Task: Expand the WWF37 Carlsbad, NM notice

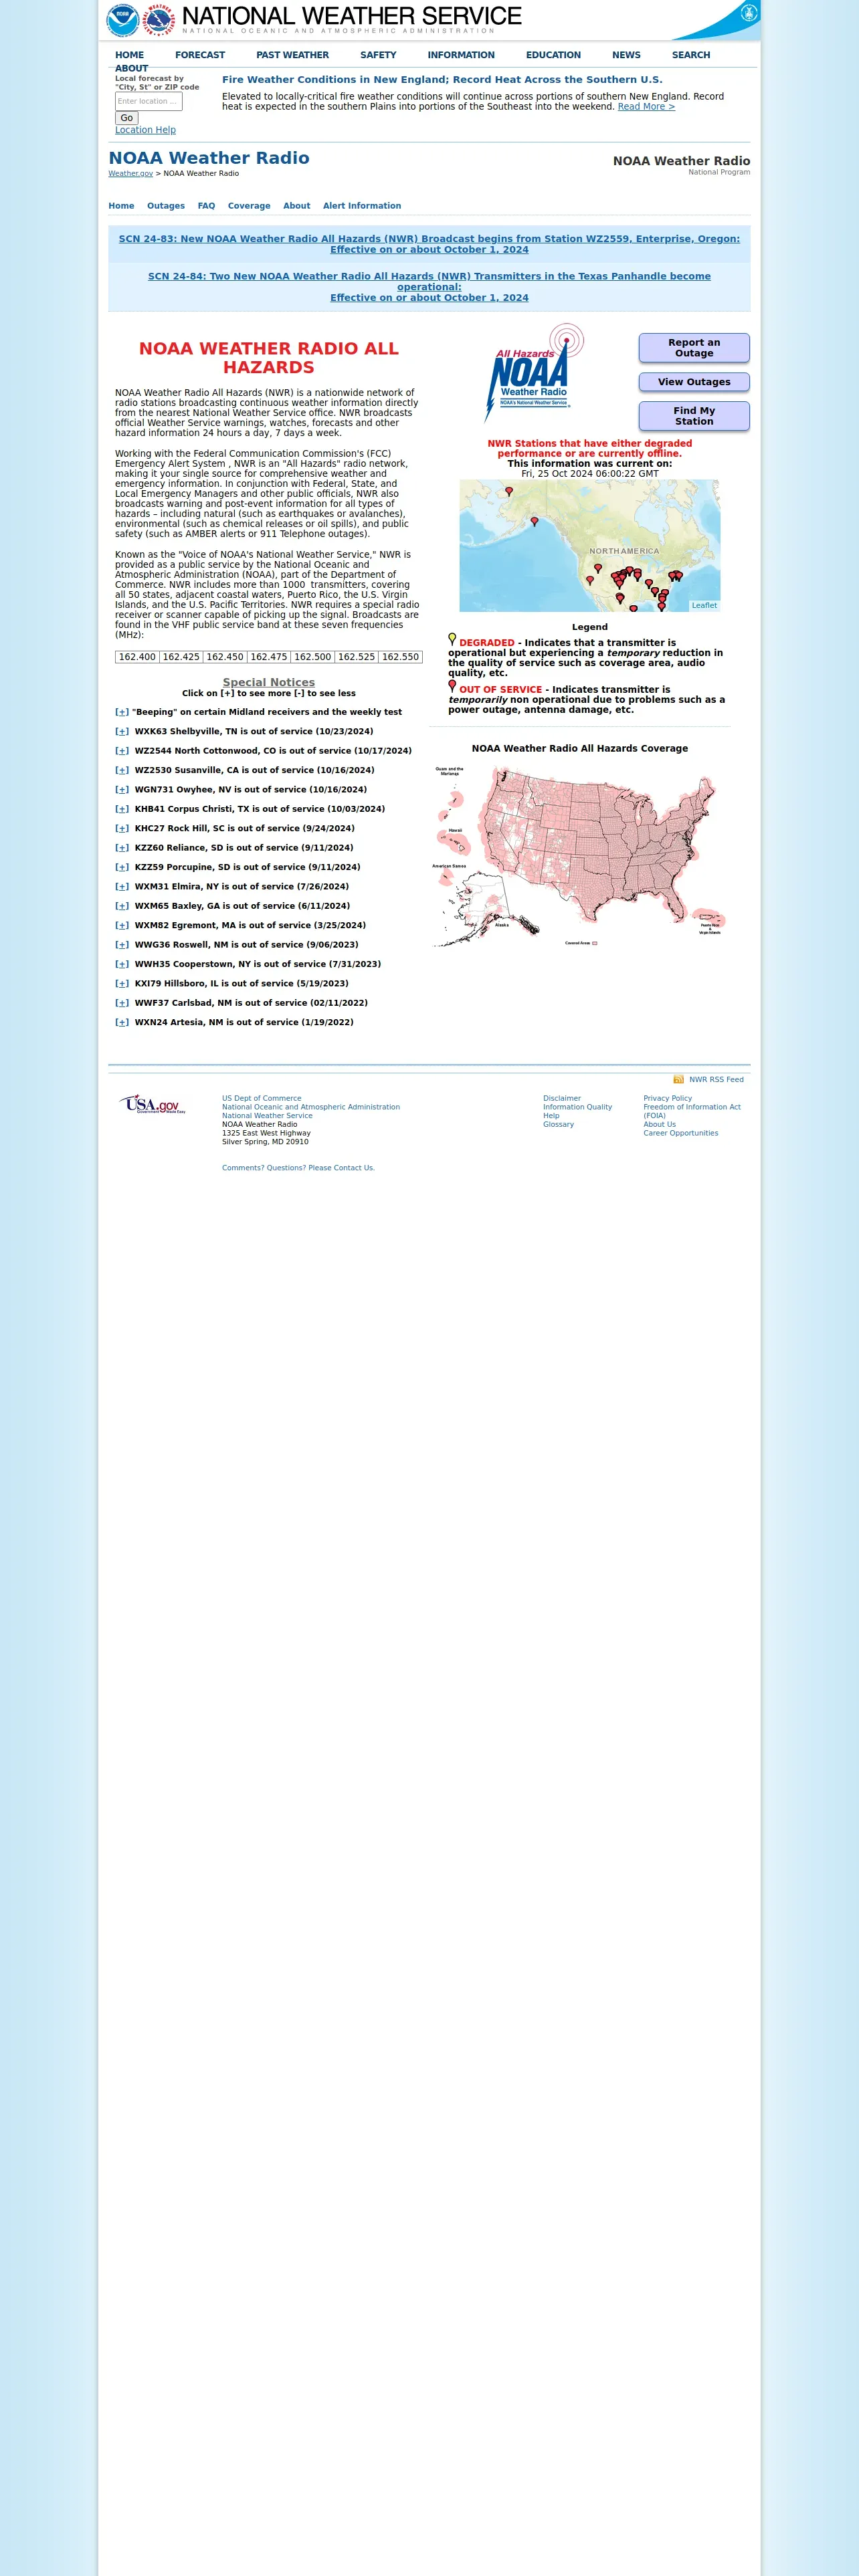Action: [122, 1003]
